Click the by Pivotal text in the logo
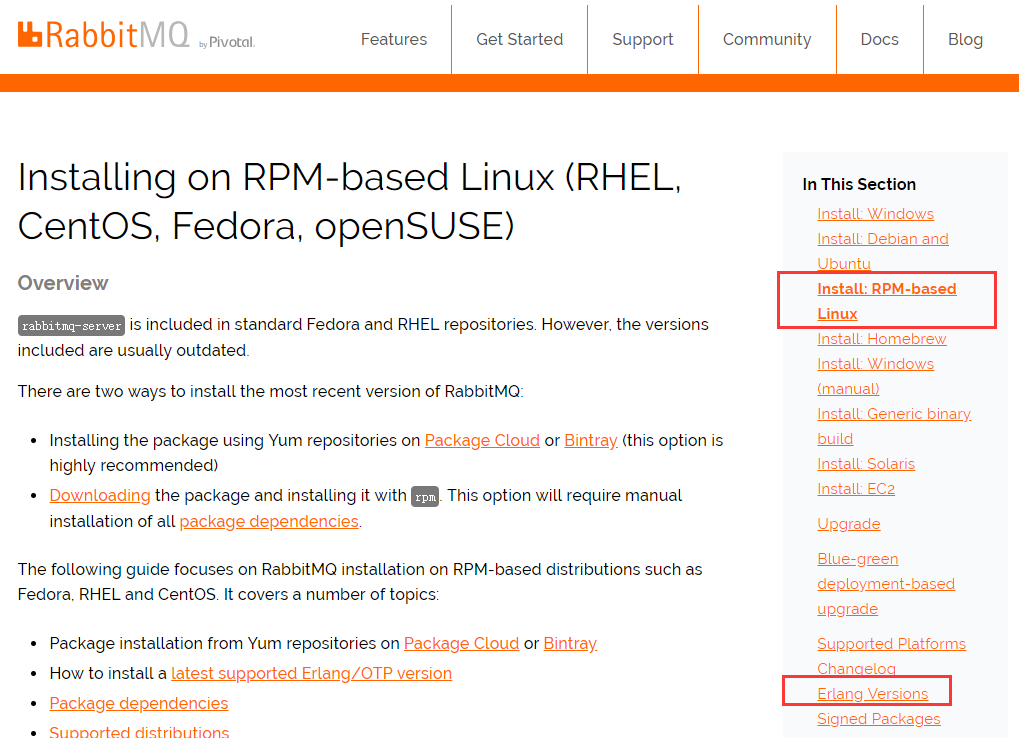This screenshot has height=738, width=1019. point(227,43)
